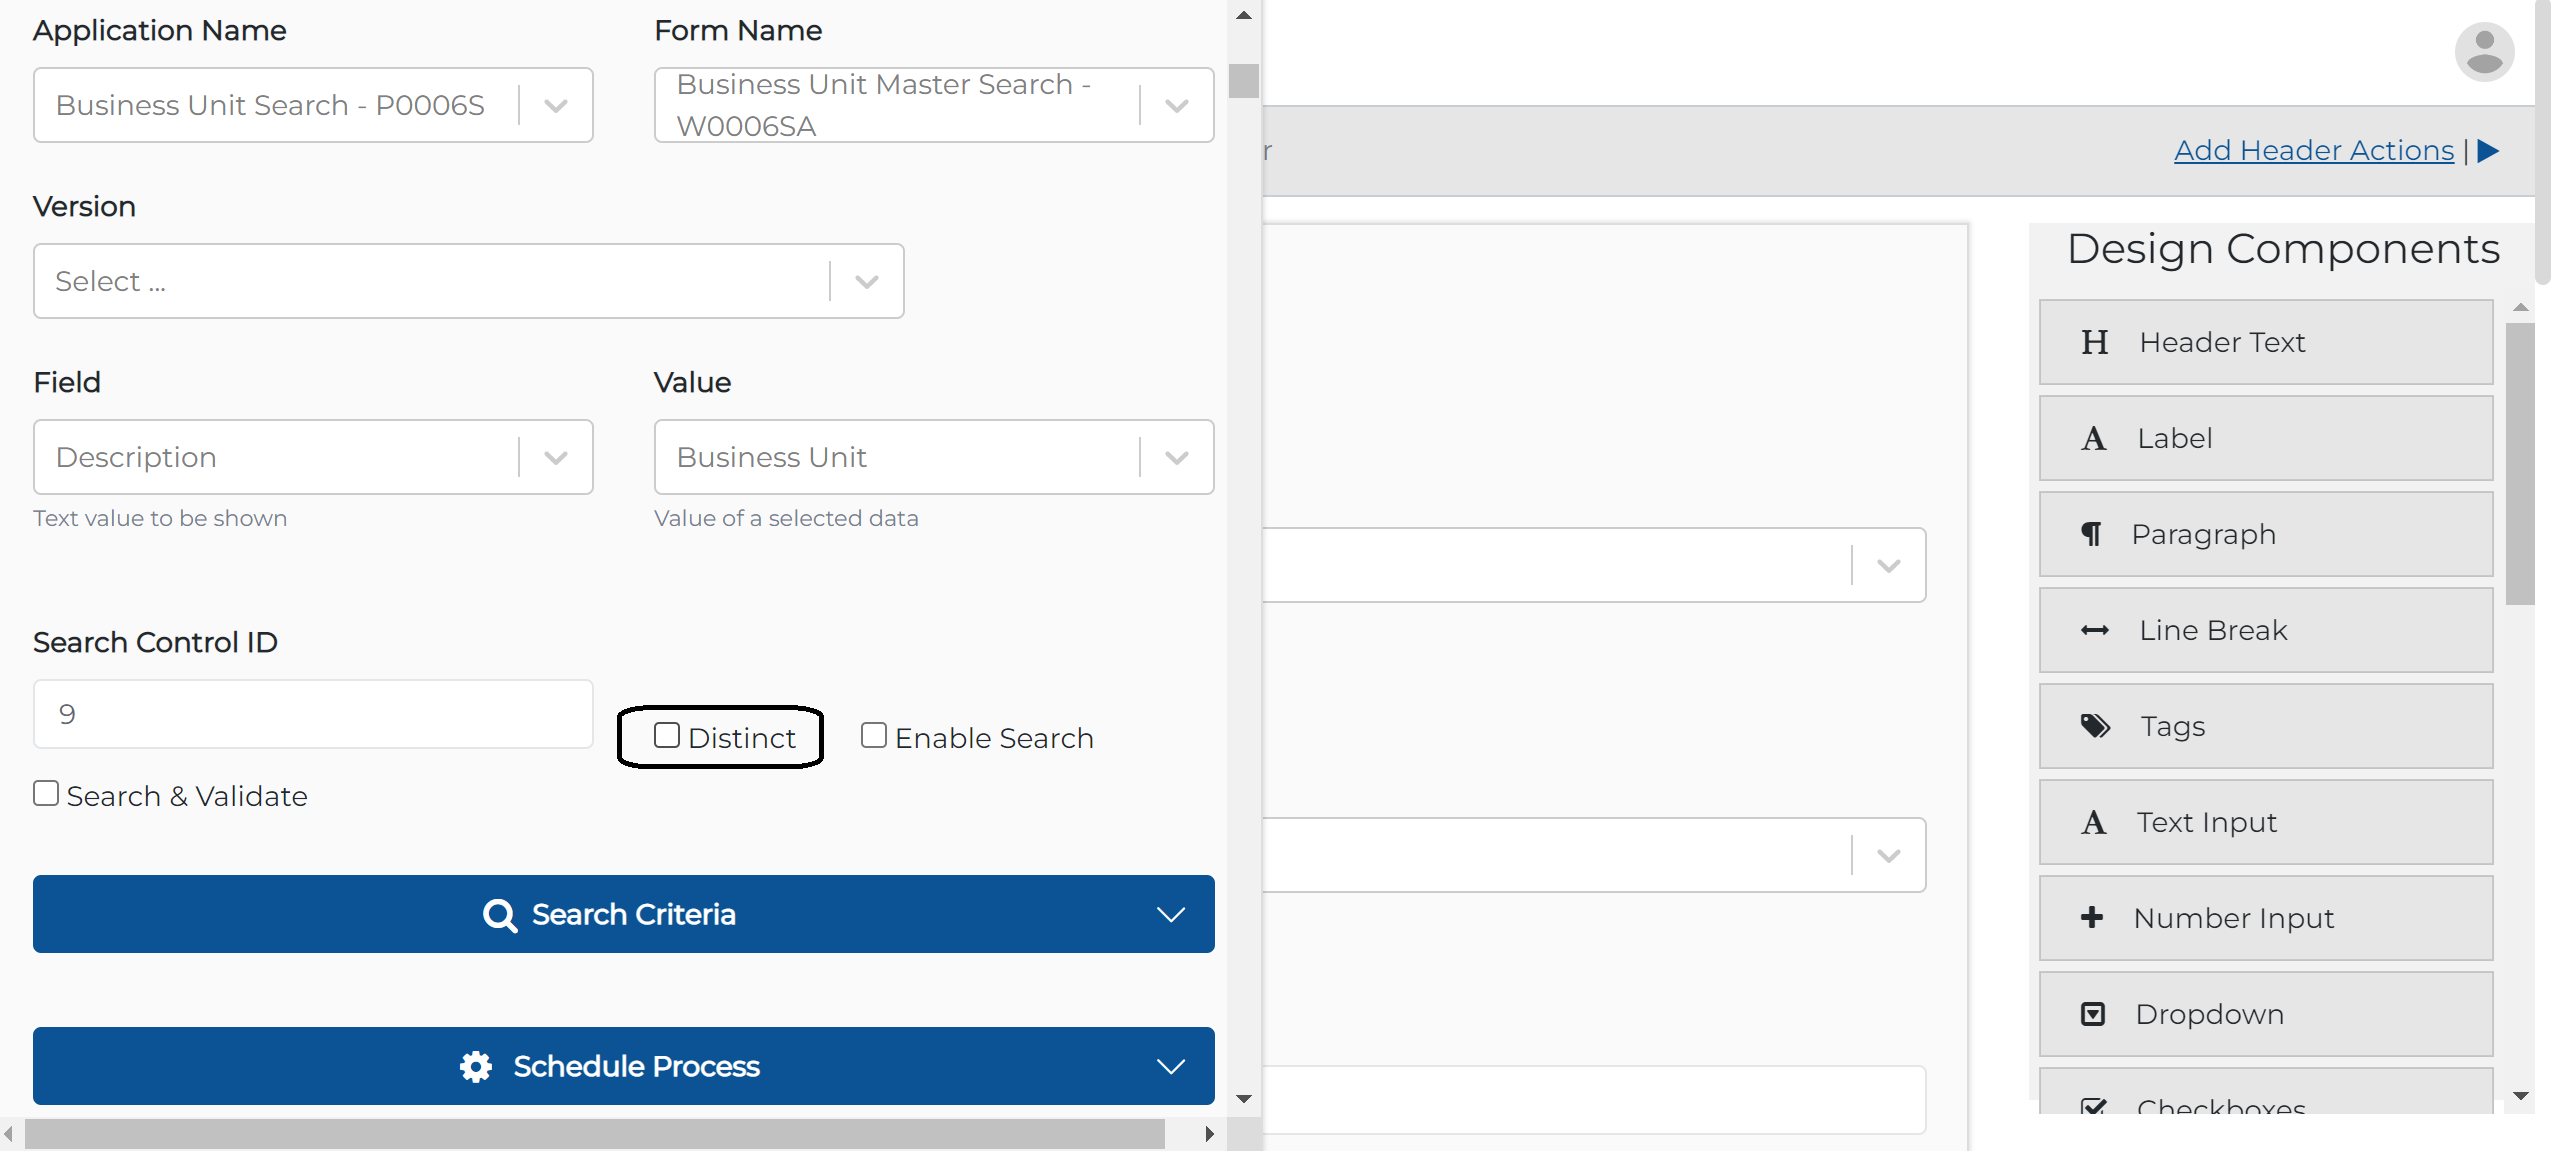Add a Number Input component
Image resolution: width=2551 pixels, height=1151 pixels.
click(x=2265, y=918)
